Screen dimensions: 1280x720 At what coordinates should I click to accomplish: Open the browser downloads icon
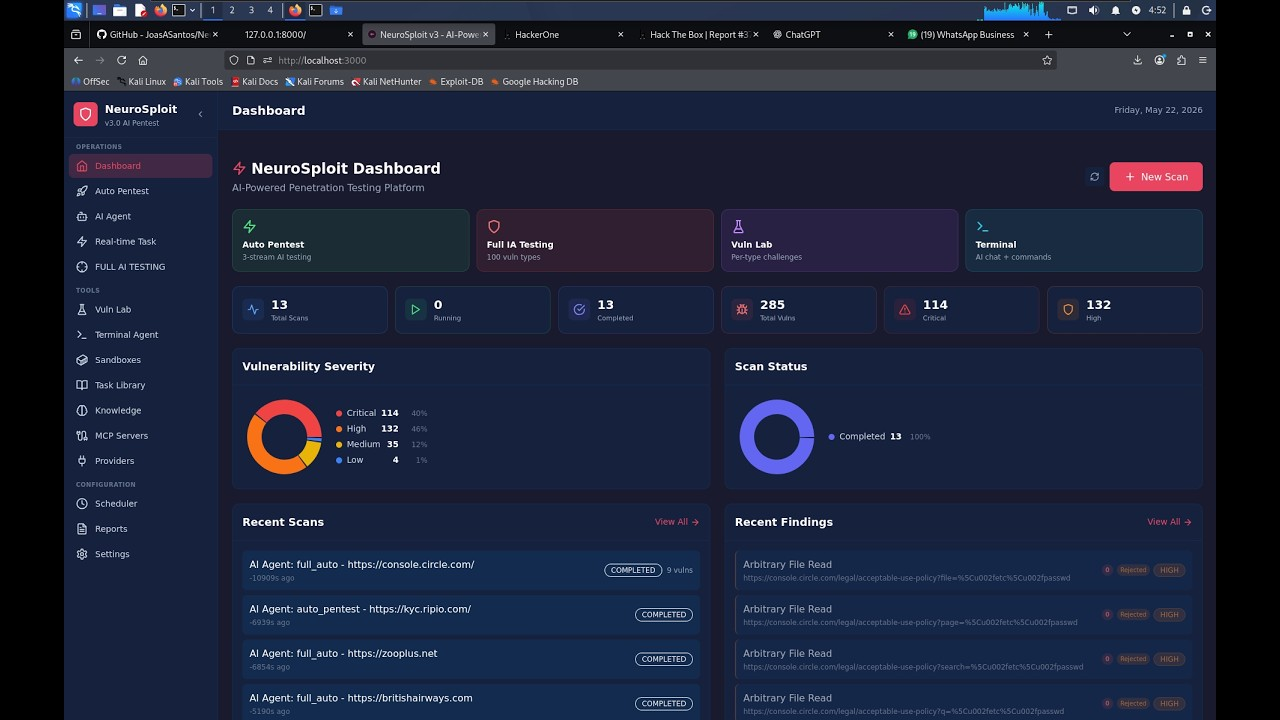point(1137,60)
